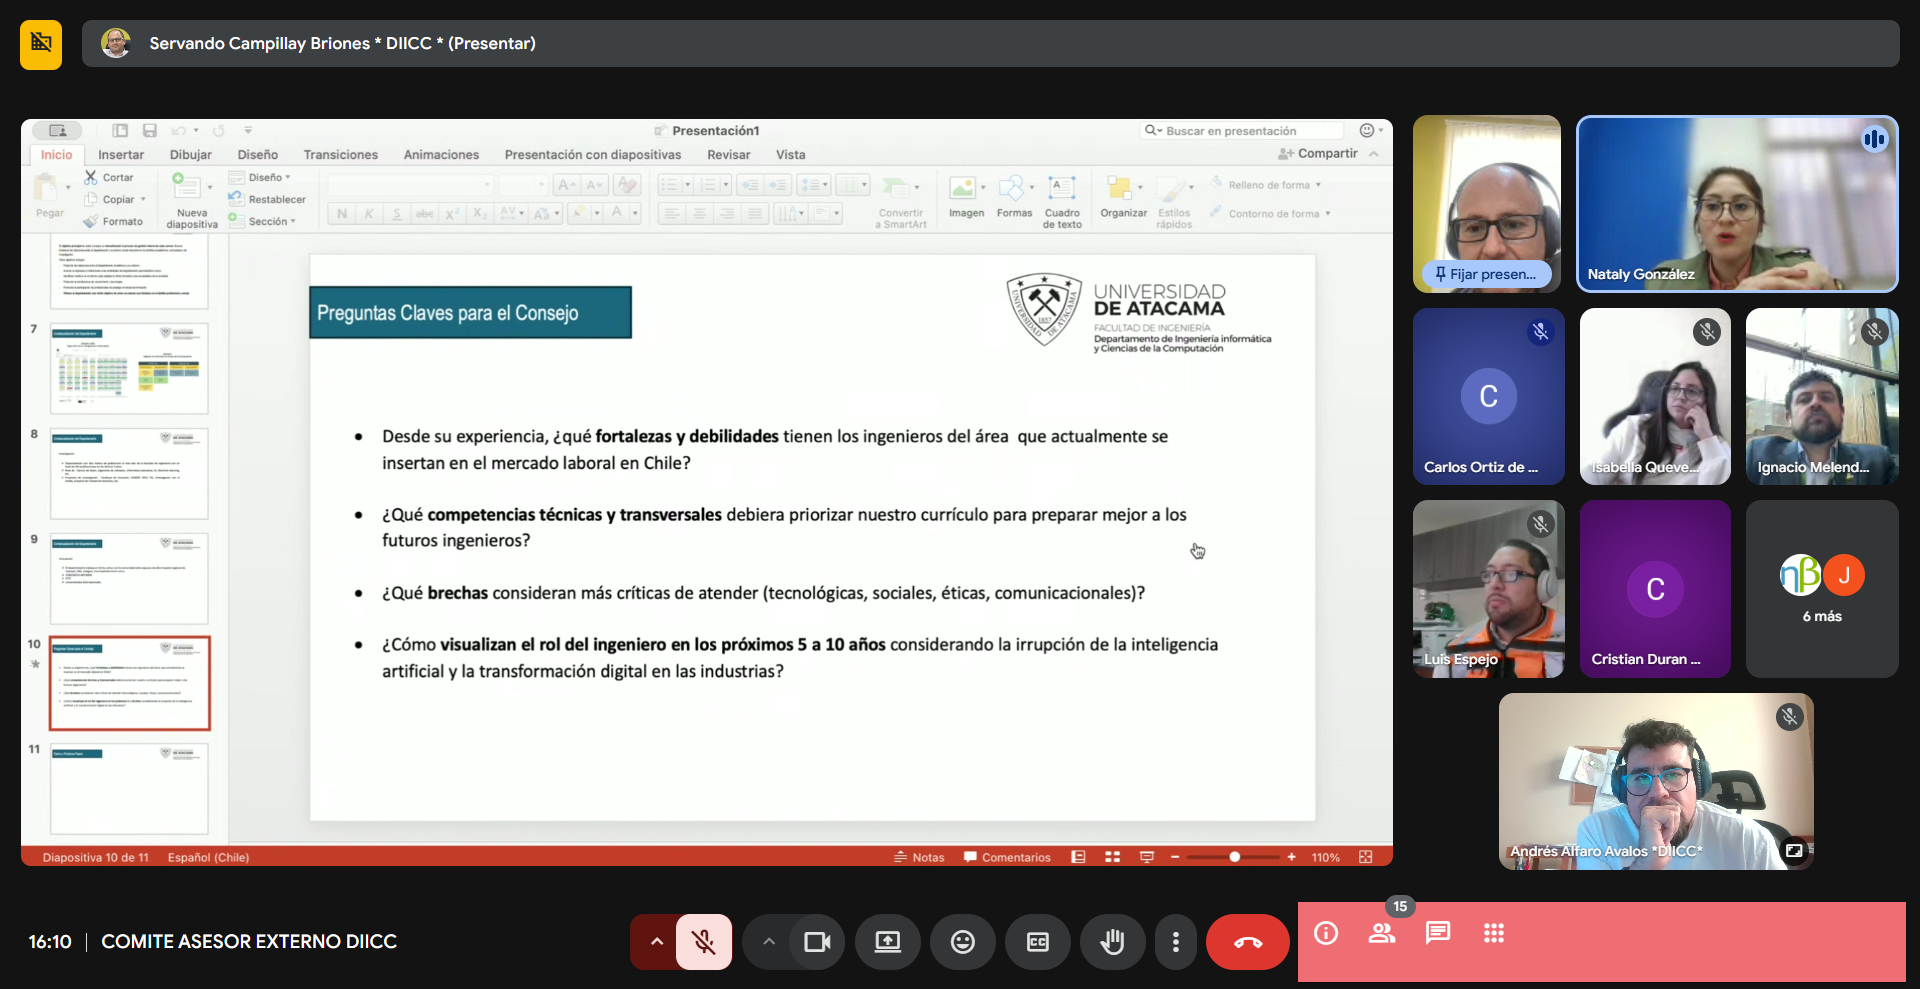Switch to the Transiciones ribbon tab
Viewport: 1920px width, 989px height.
tap(340, 155)
